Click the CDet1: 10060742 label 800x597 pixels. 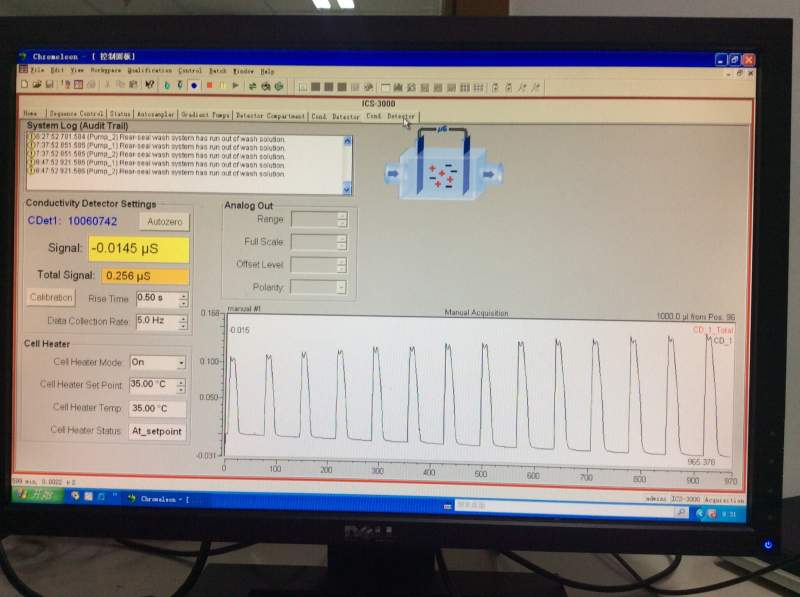point(72,221)
